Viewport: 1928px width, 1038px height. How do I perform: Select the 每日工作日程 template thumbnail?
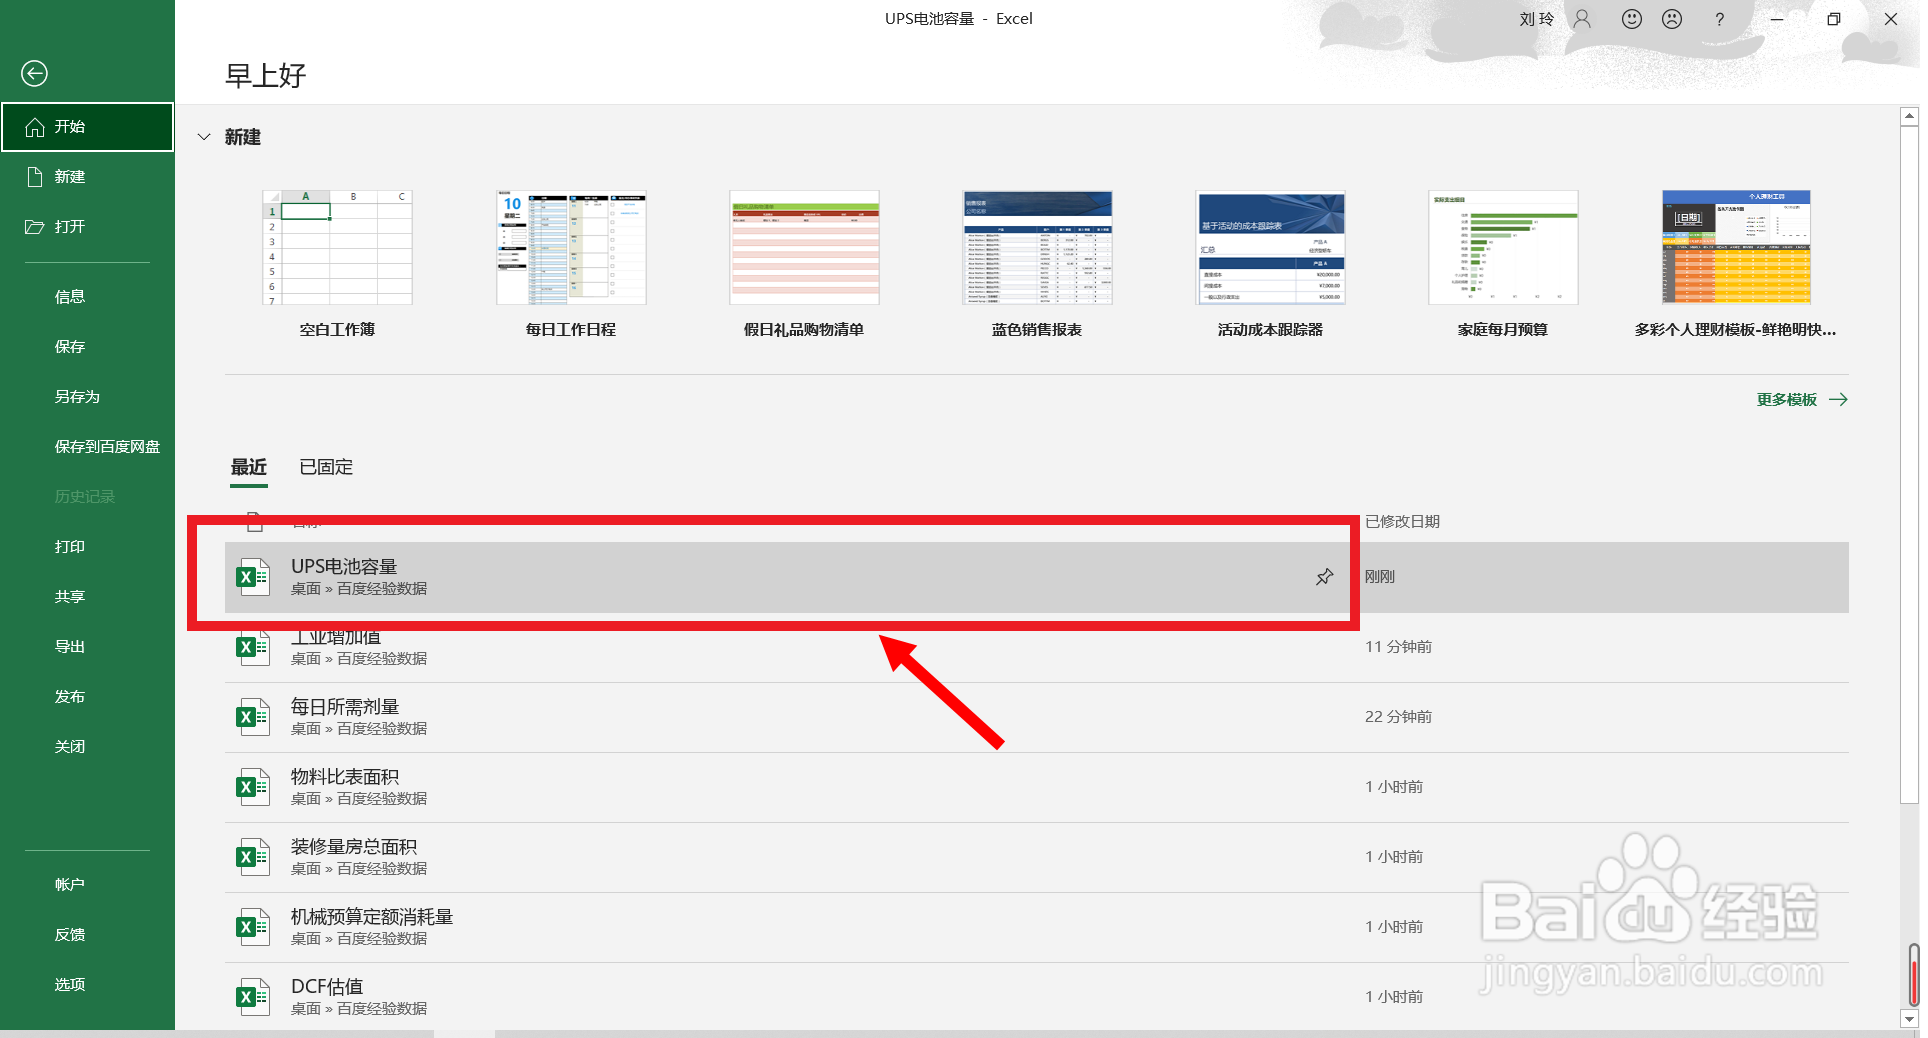click(571, 247)
